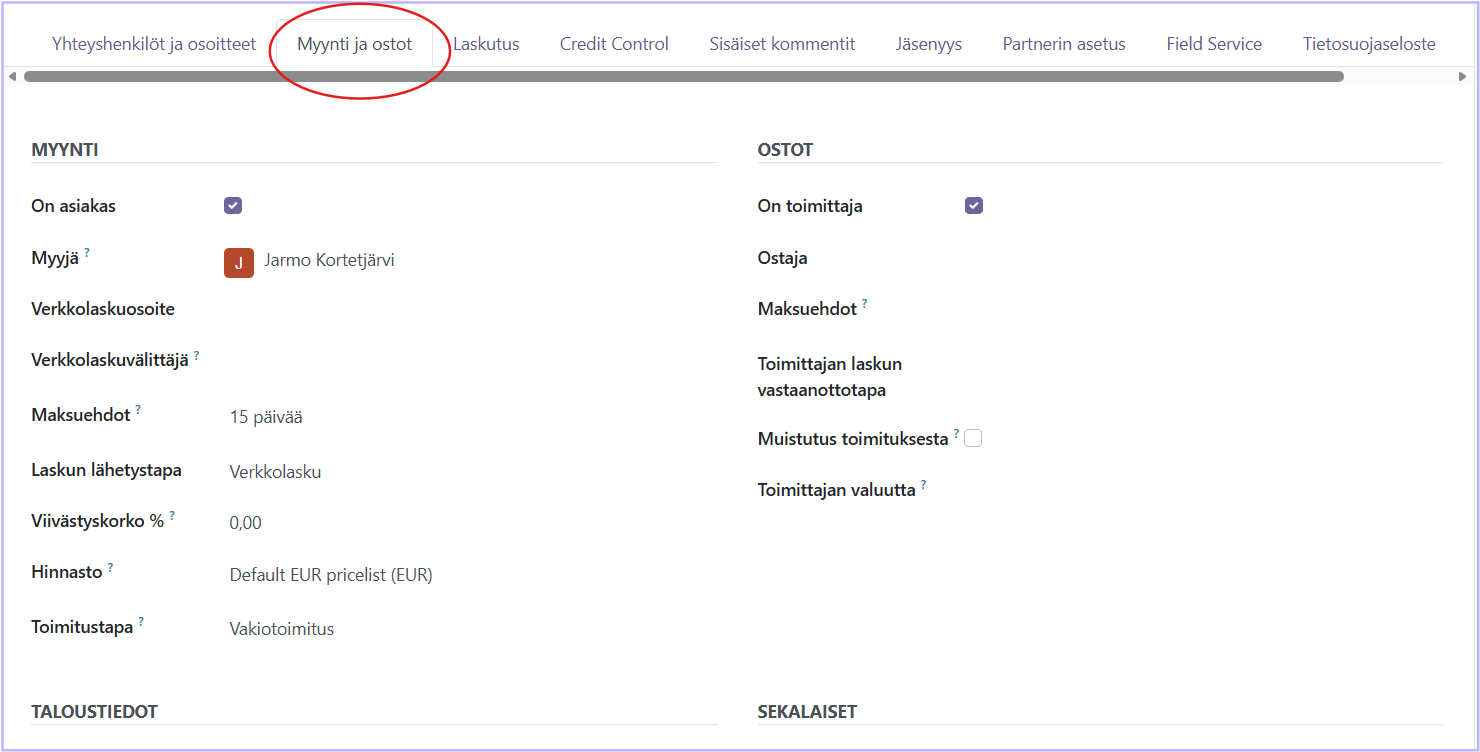Image resolution: width=1480 pixels, height=752 pixels.
Task: Uncheck the On asiakas checkbox
Action: [233, 206]
